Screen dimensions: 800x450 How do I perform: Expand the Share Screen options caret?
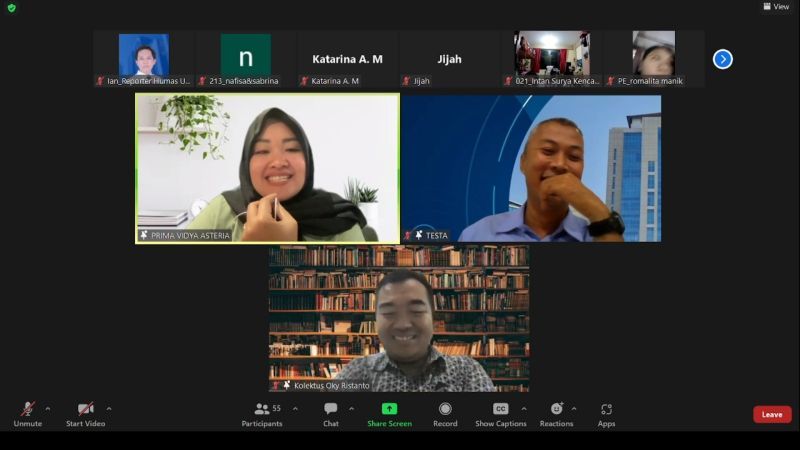point(413,408)
